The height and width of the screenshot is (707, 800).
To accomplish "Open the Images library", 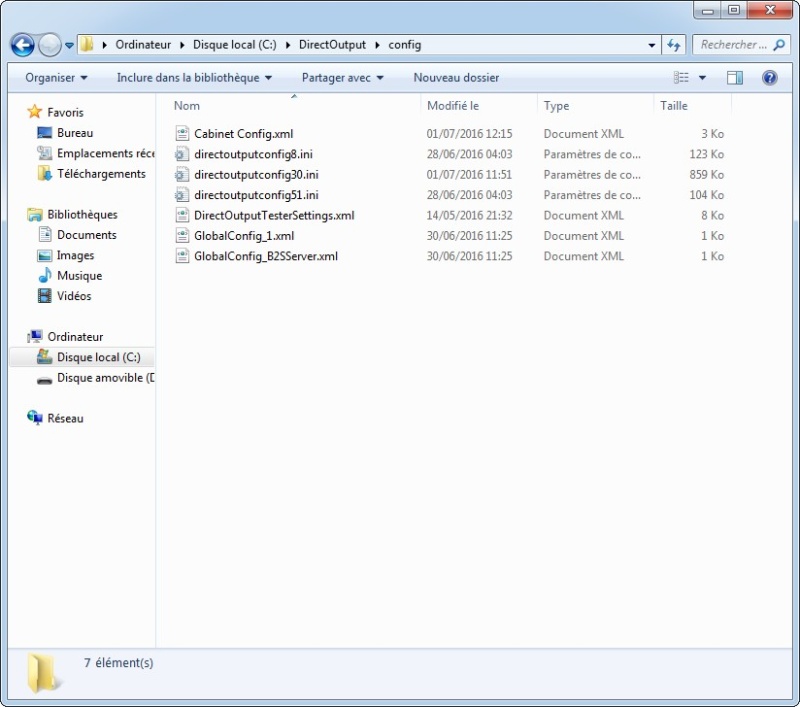I will click(x=76, y=255).
